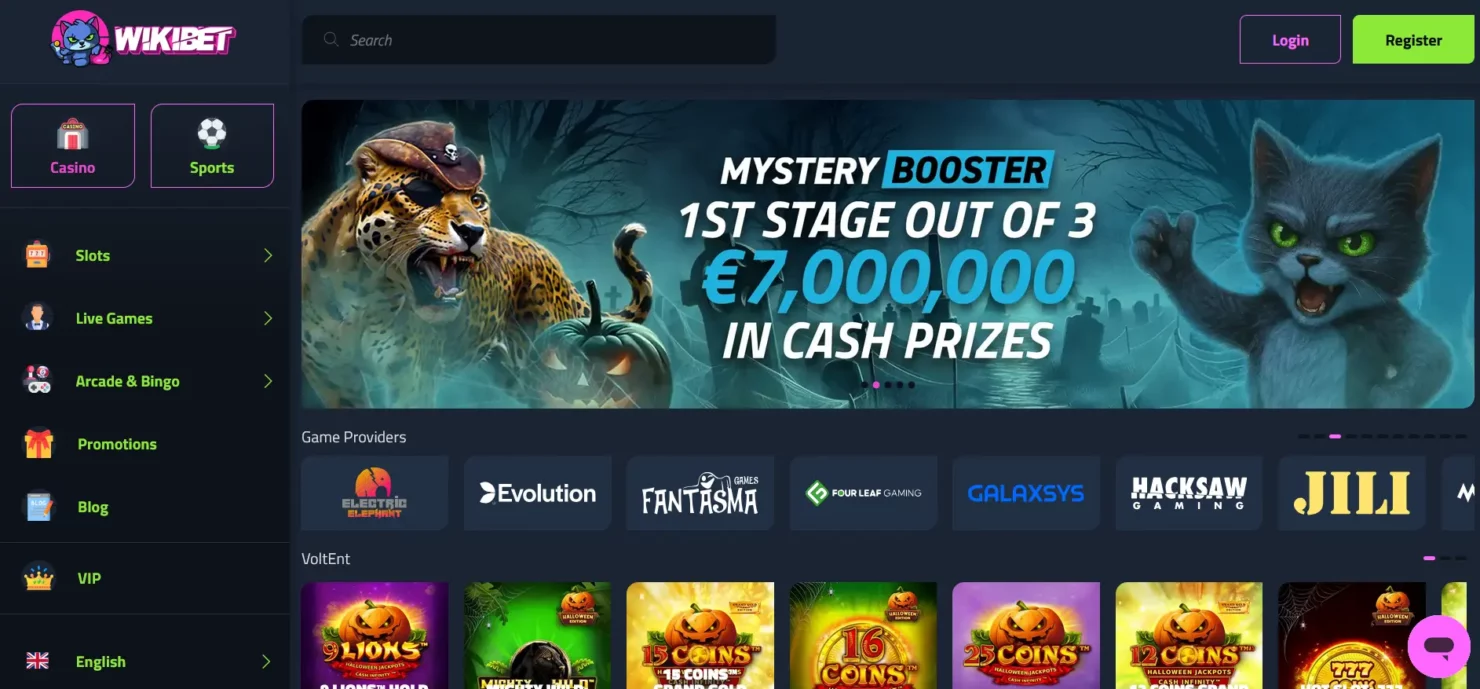
Task: Open the chat support bubble
Action: pyautogui.click(x=1438, y=646)
